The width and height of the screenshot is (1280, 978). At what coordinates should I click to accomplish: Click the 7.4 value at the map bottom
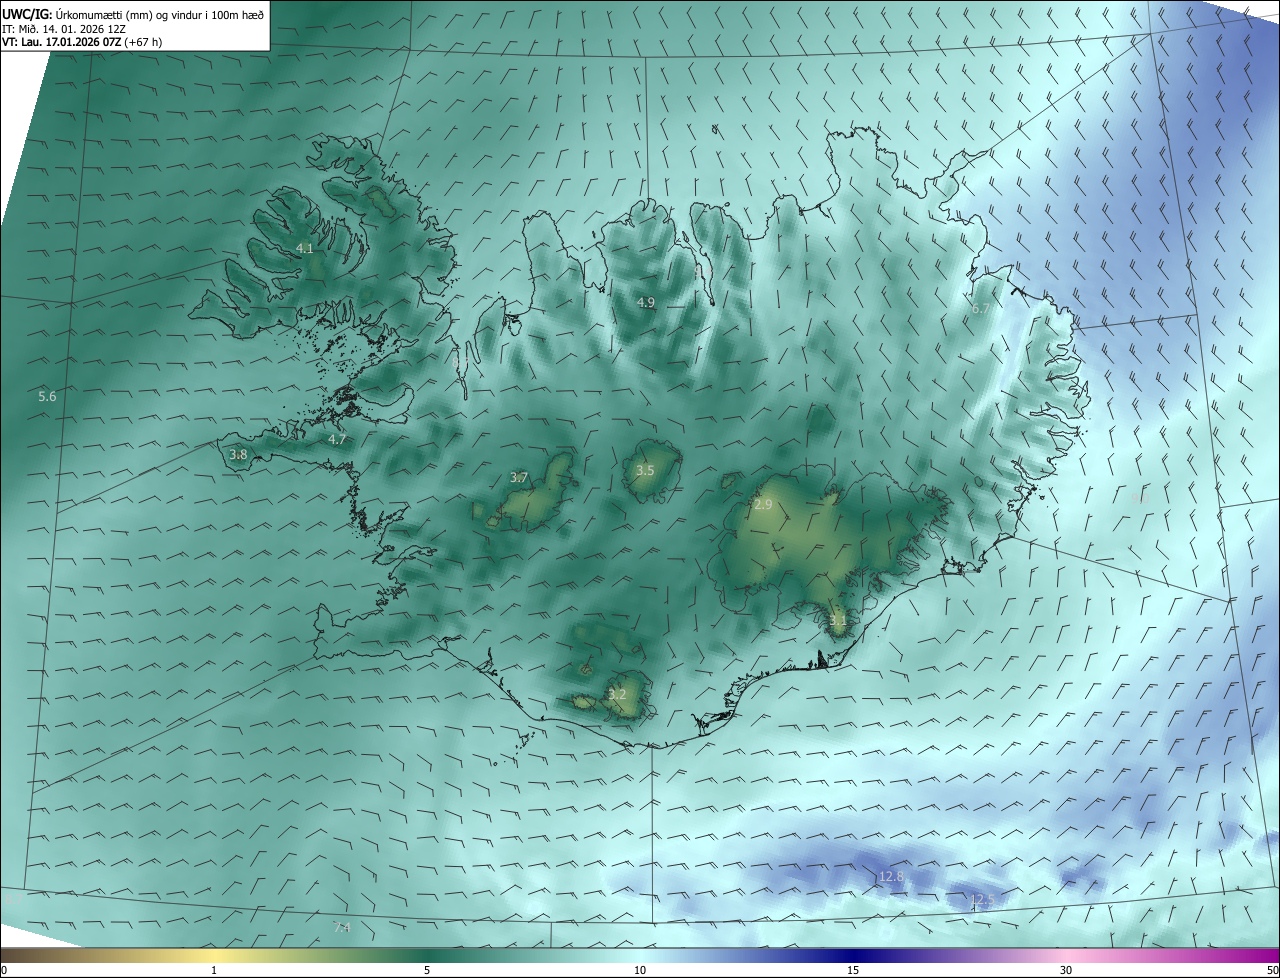pyautogui.click(x=342, y=929)
